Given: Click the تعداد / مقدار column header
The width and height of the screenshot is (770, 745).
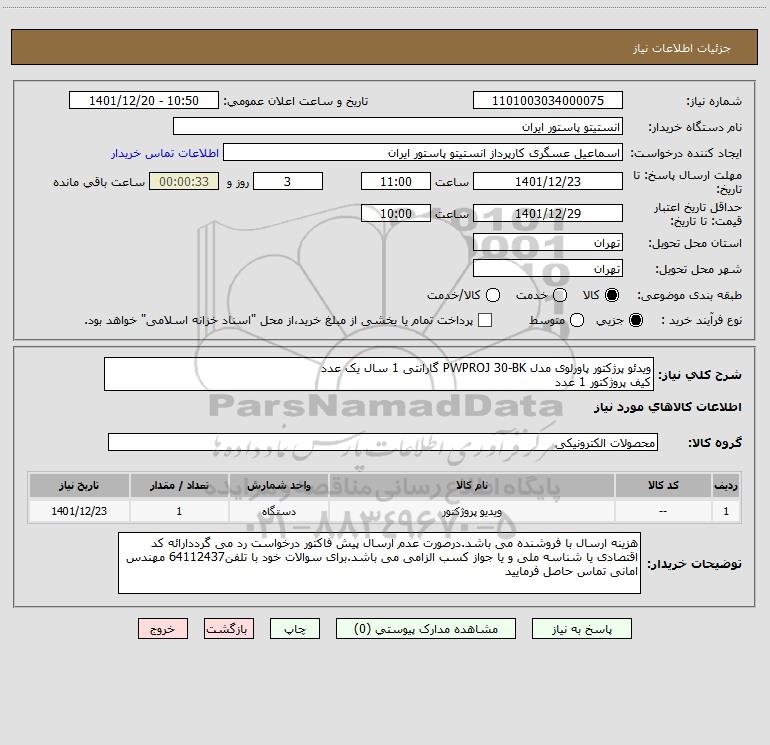Looking at the screenshot, I should pos(179,485).
